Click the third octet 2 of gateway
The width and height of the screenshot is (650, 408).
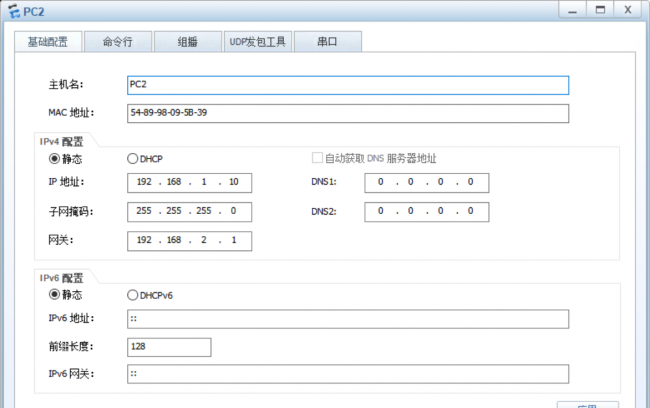point(204,240)
